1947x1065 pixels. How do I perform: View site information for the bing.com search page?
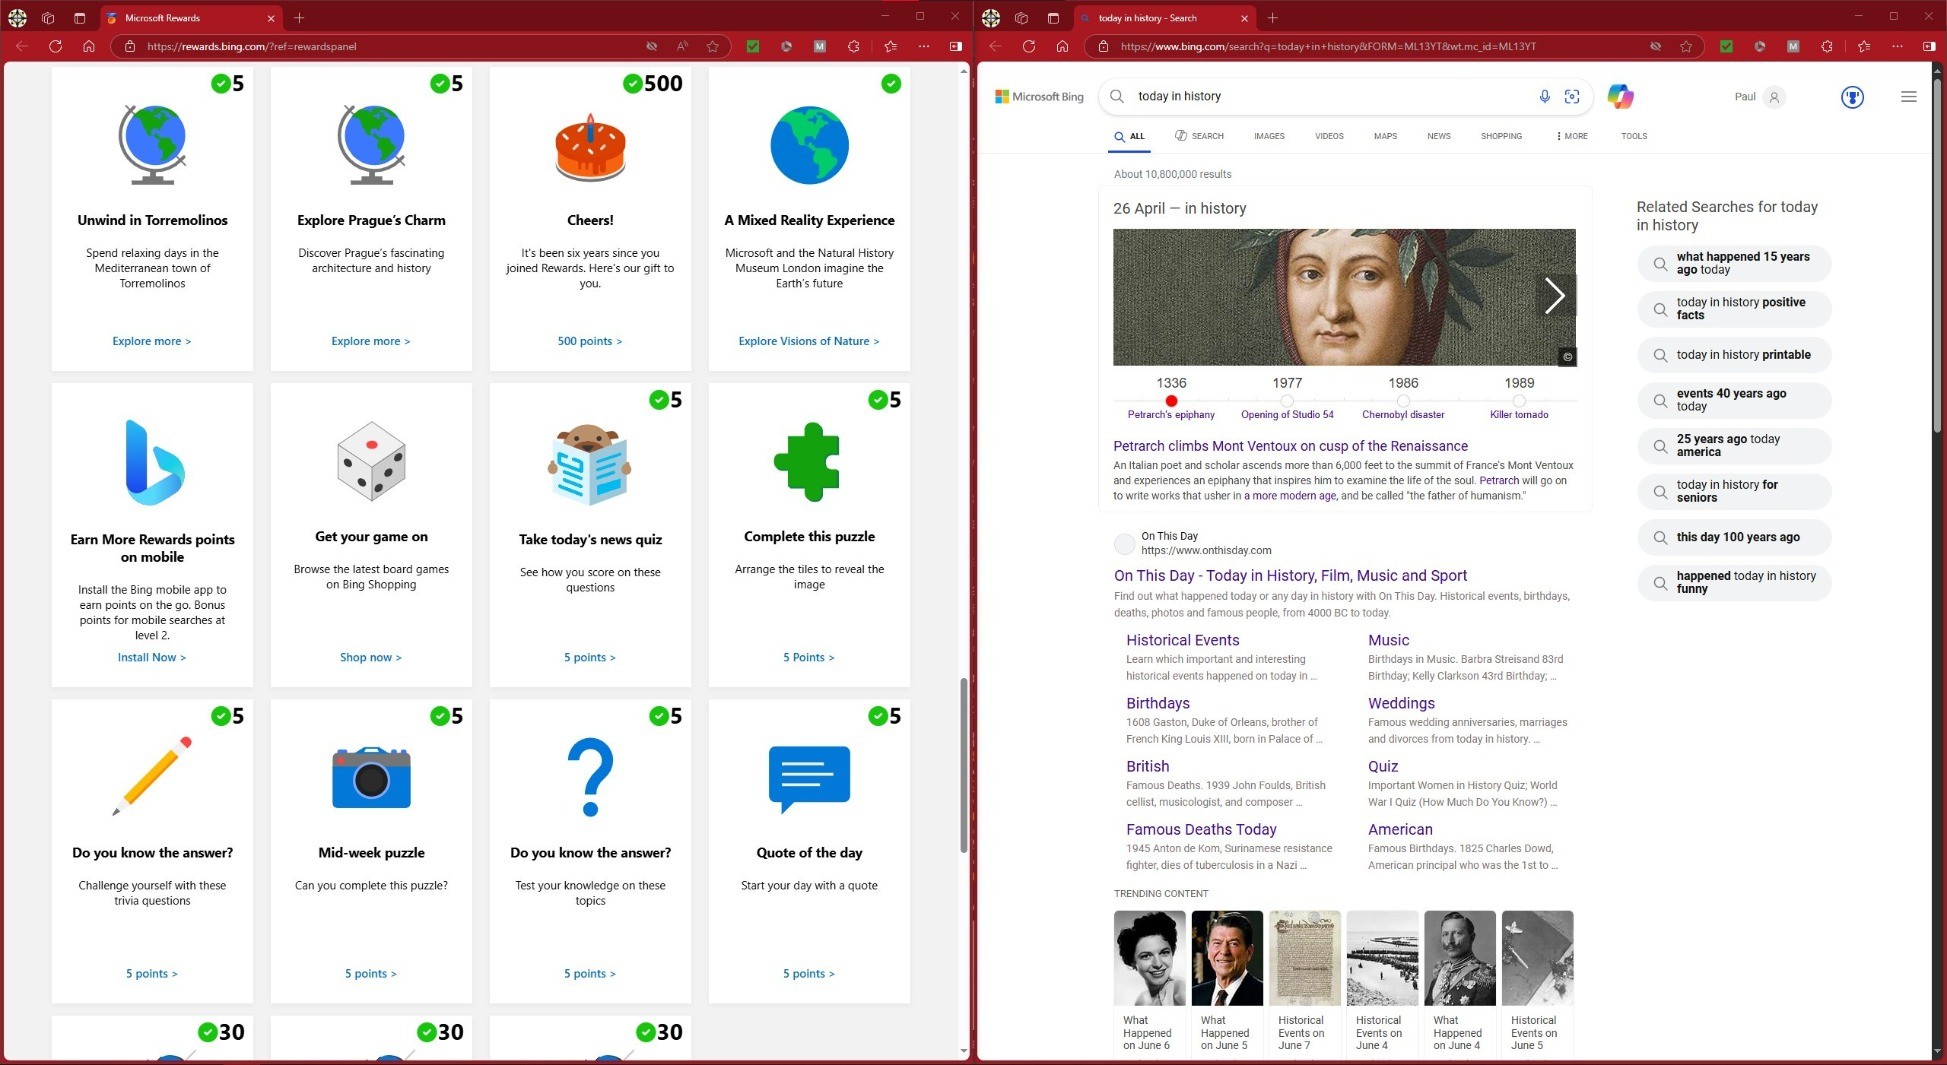tap(1103, 46)
